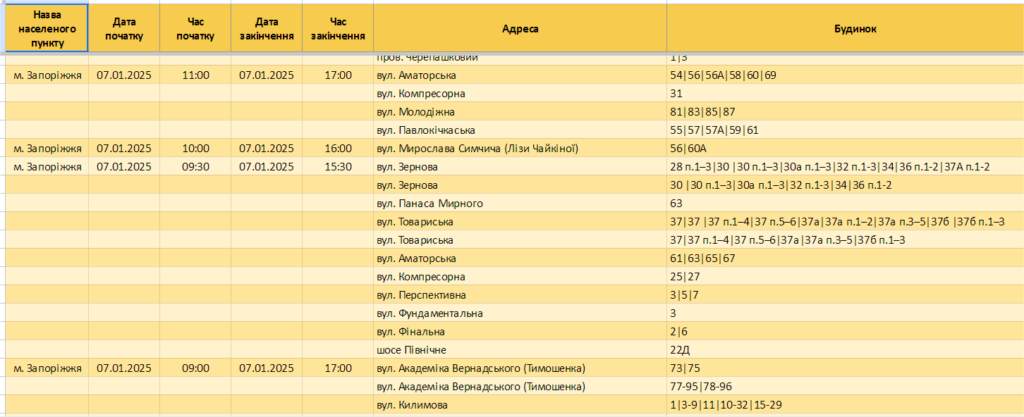
Task: Select the 'Назва населеного пункту' header cell
Action: pyautogui.click(x=46, y=29)
